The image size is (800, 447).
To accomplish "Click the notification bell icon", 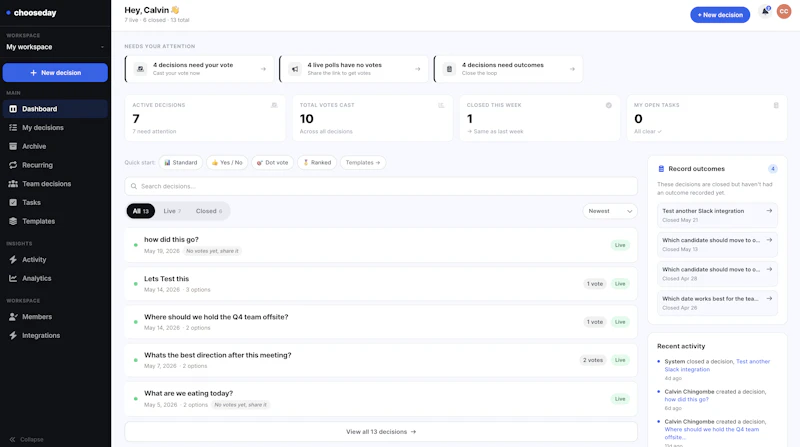I will (765, 11).
